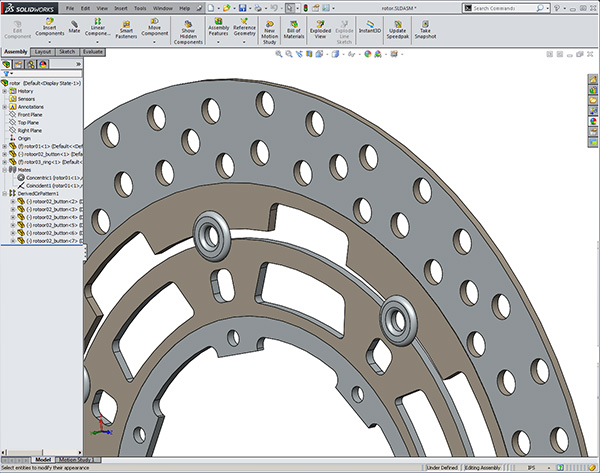Screen dimensions: 600x473
Task: Open Linear Component Pattern tool
Action: [x=98, y=27]
